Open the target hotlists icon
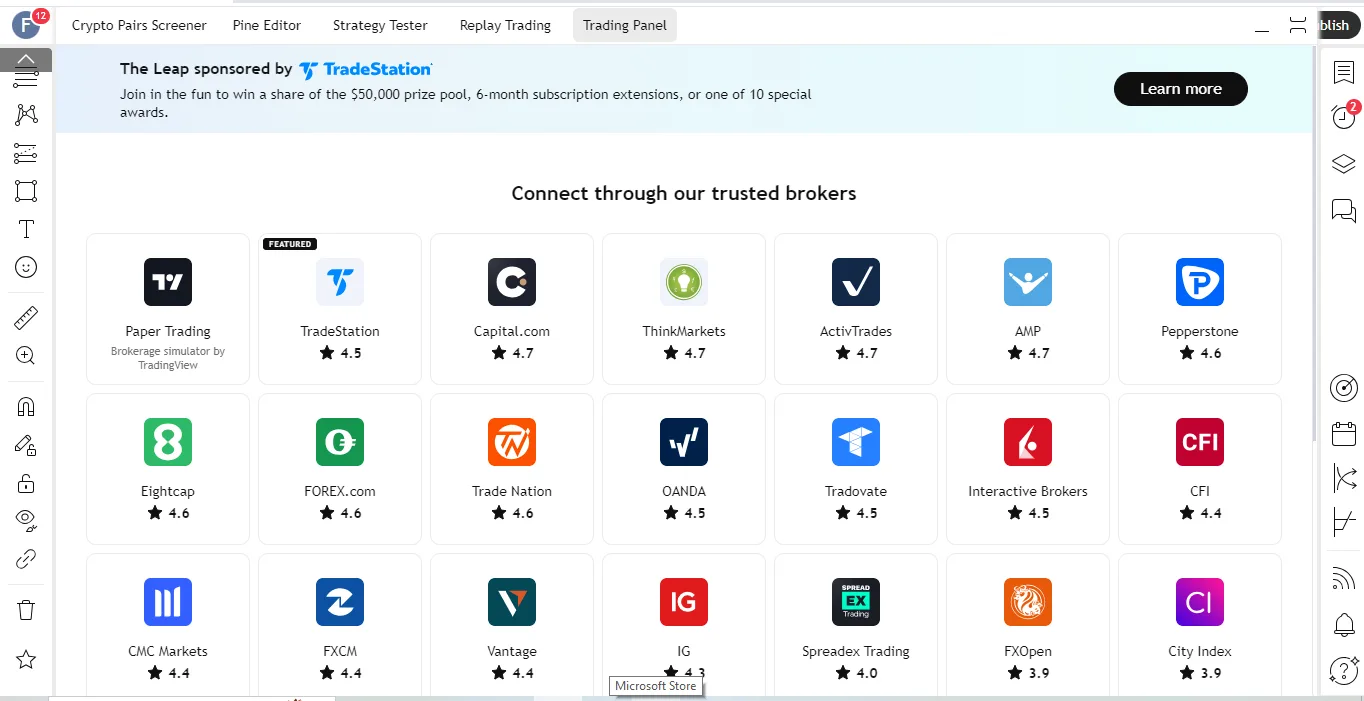This screenshot has width=1364, height=701. [x=1344, y=387]
